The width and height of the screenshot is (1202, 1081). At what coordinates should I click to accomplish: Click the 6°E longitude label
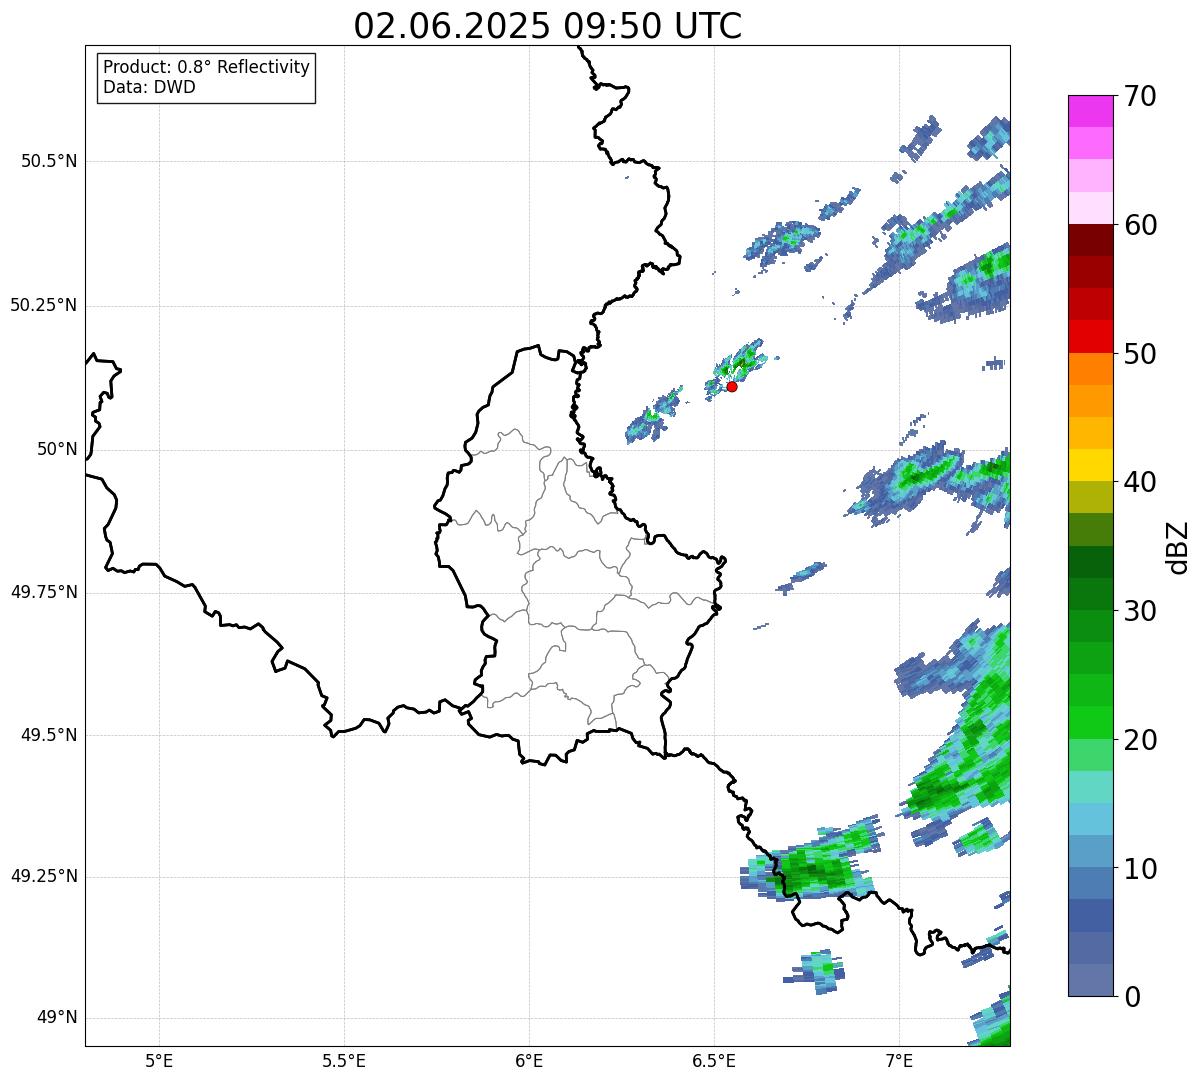529,1060
